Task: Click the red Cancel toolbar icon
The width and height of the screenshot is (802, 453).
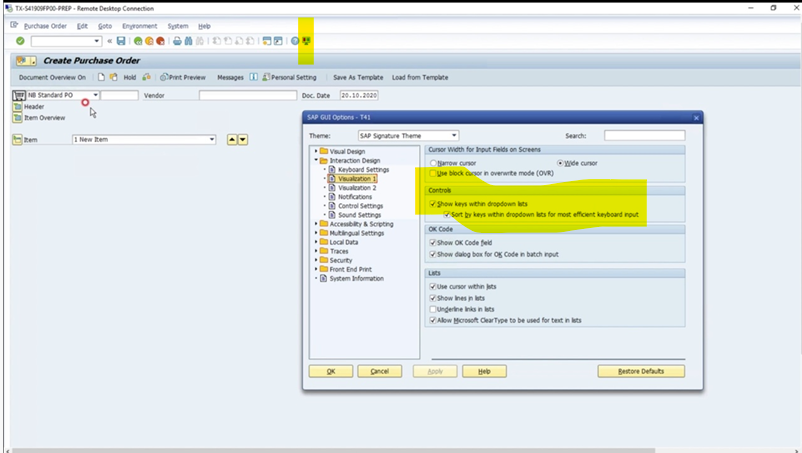Action: tap(160, 41)
